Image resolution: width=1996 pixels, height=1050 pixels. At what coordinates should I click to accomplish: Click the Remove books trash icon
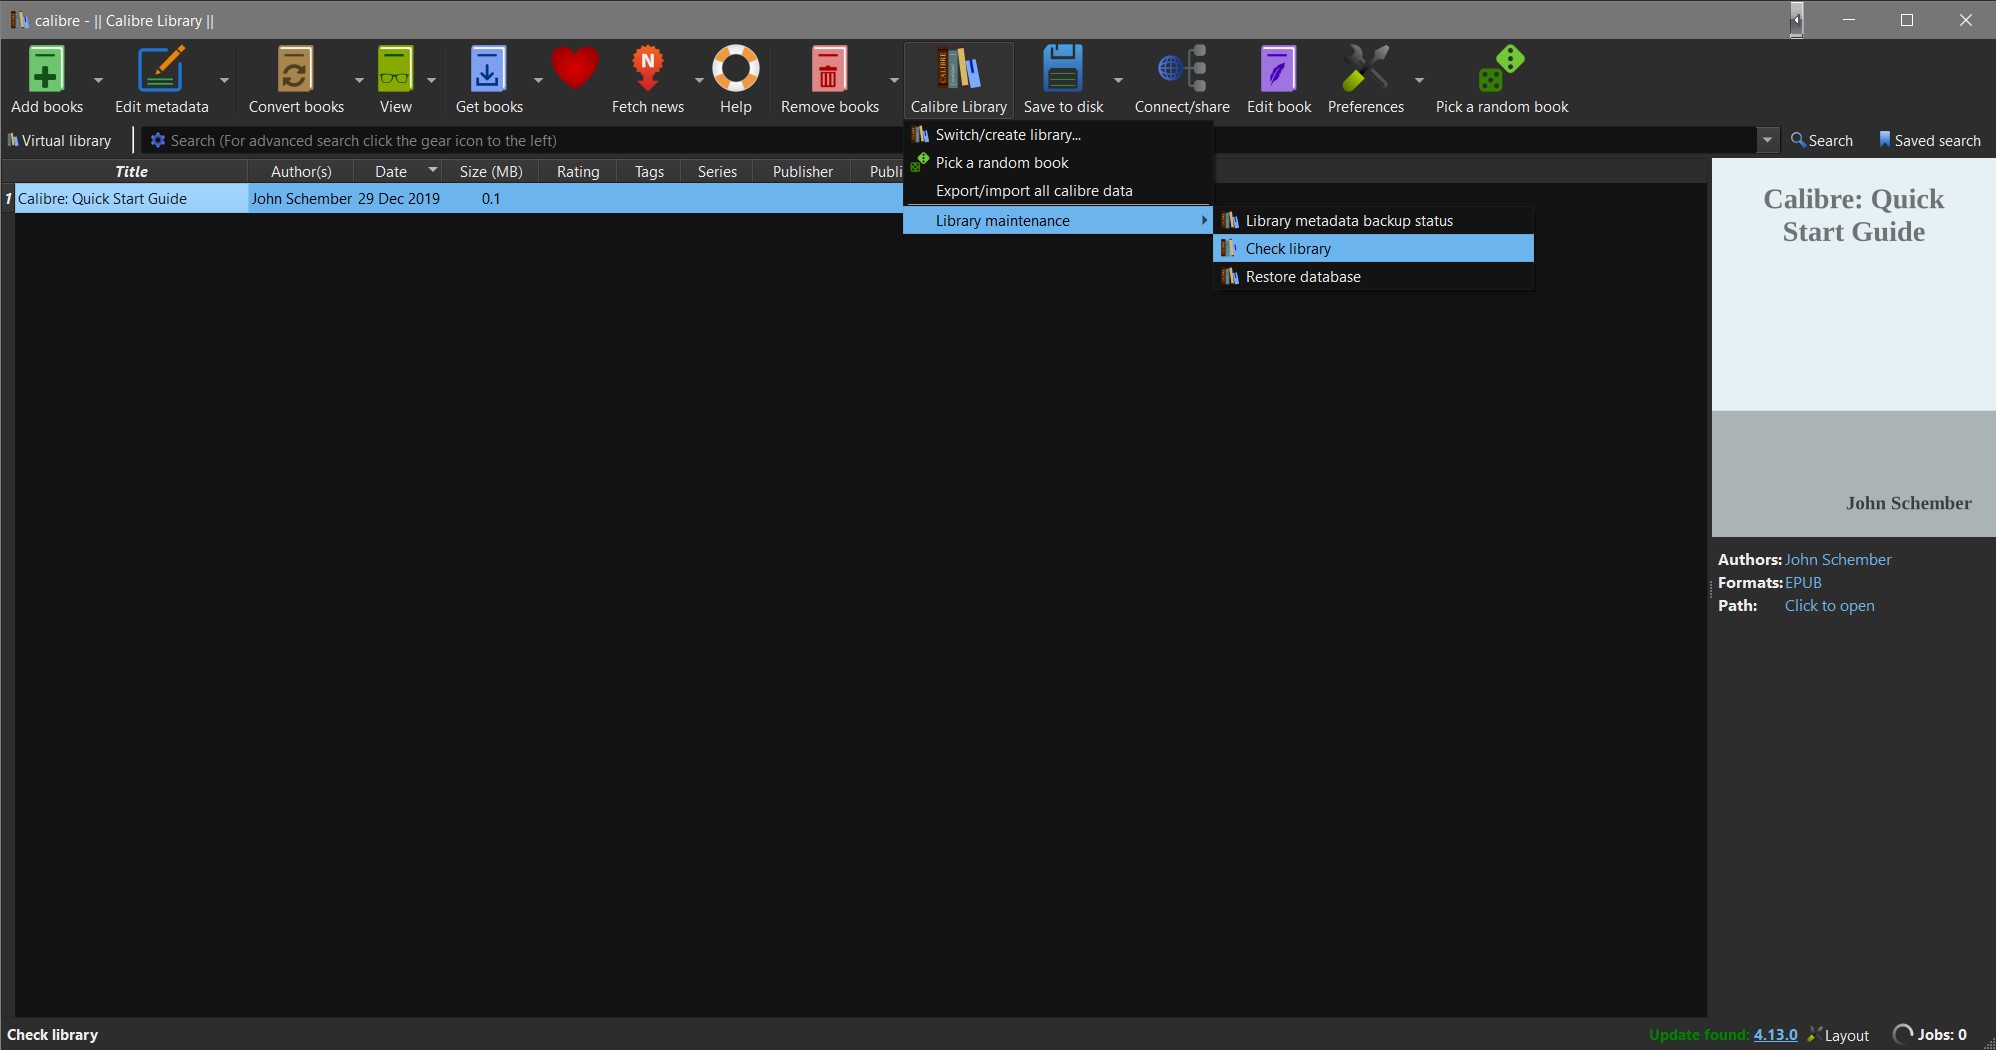coord(829,69)
